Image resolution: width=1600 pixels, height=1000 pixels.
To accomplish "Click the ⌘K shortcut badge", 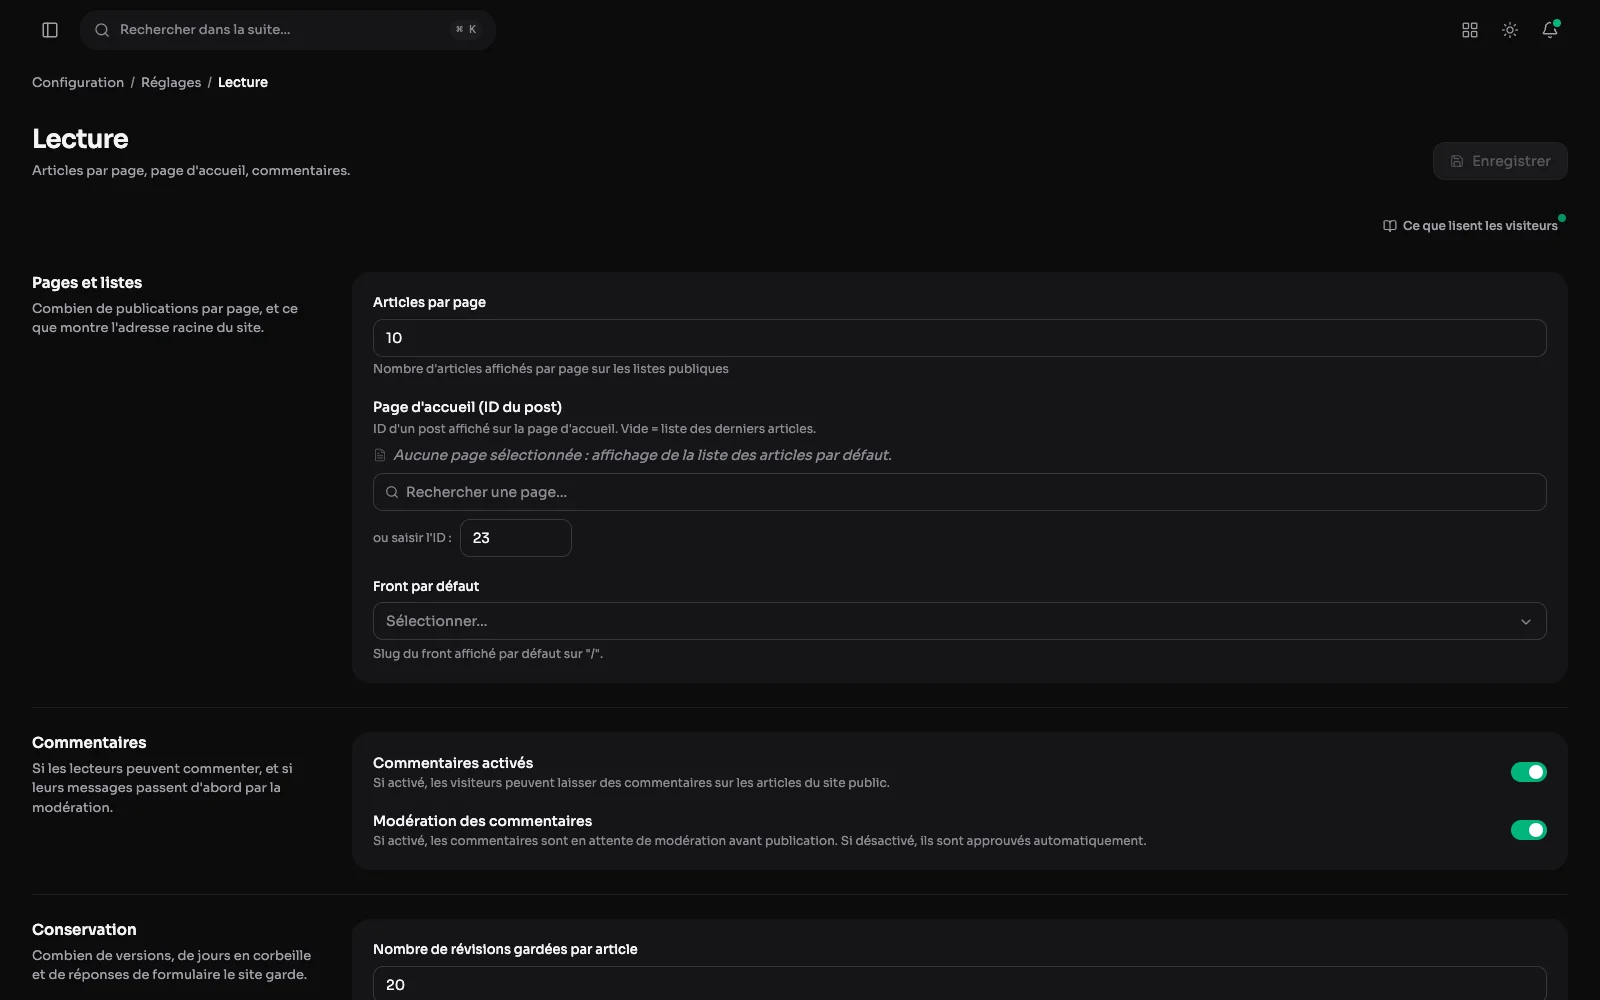I will click(466, 30).
